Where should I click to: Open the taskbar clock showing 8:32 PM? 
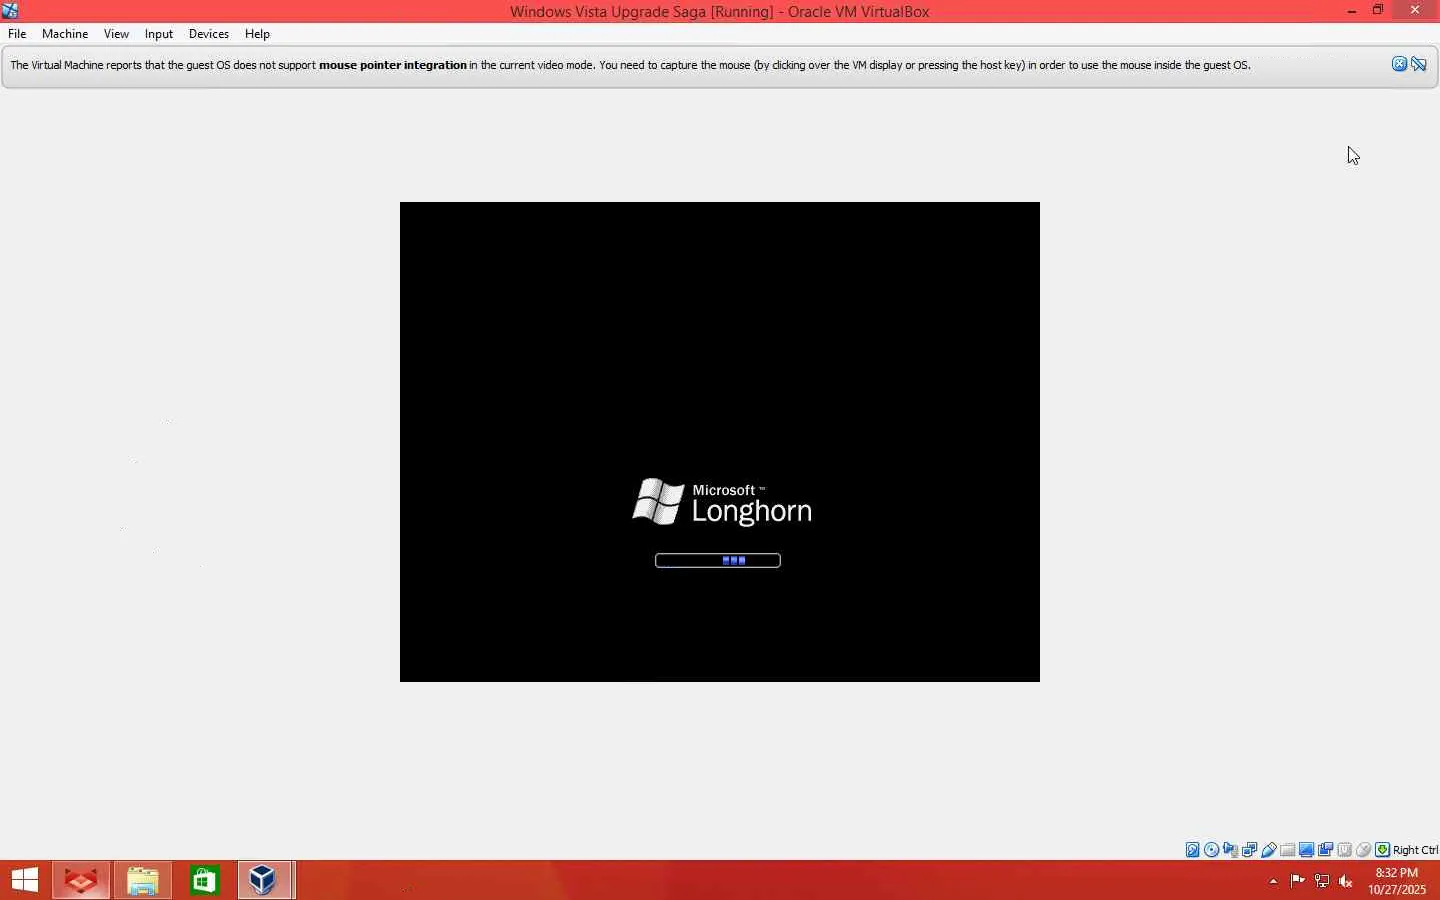[x=1397, y=881]
